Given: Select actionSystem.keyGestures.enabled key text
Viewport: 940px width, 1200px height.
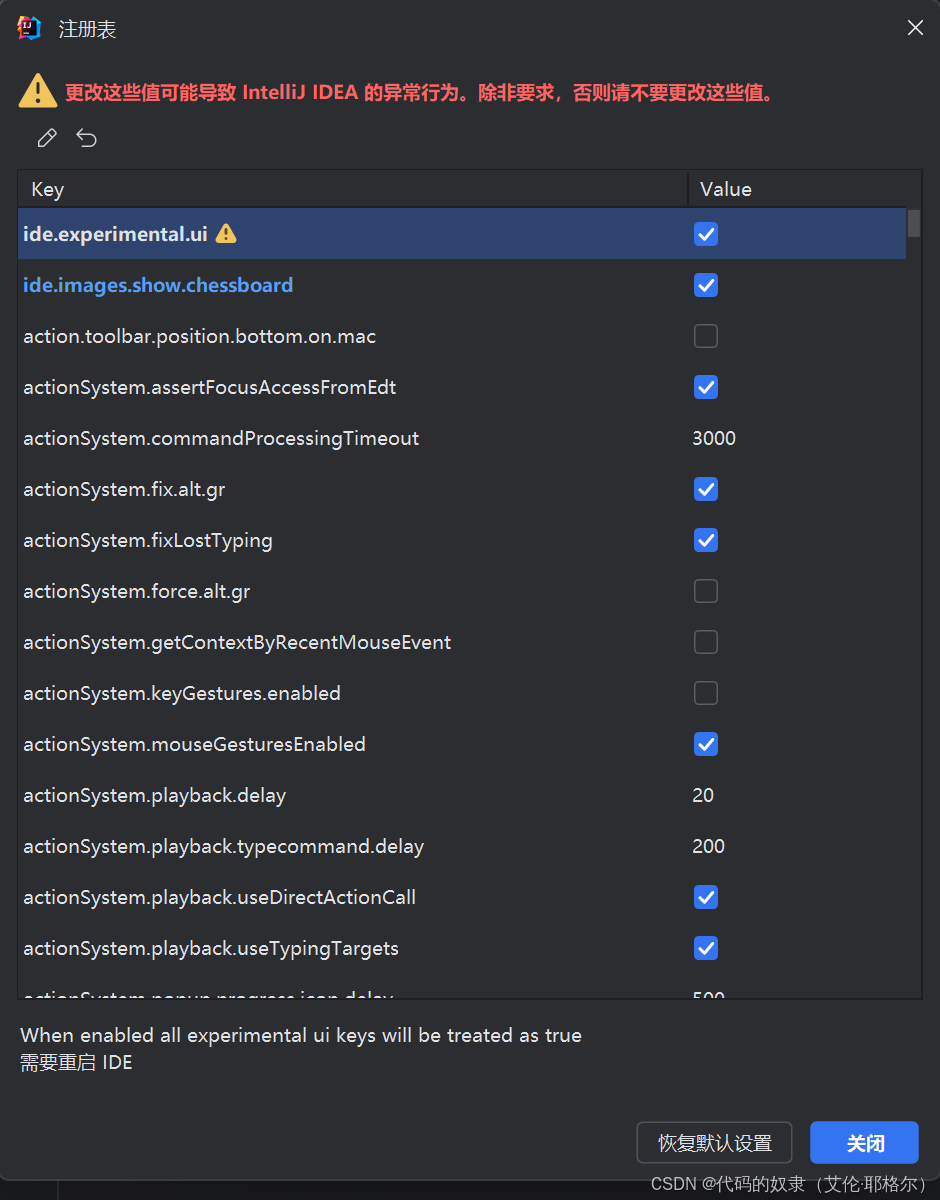Looking at the screenshot, I should click(x=182, y=693).
